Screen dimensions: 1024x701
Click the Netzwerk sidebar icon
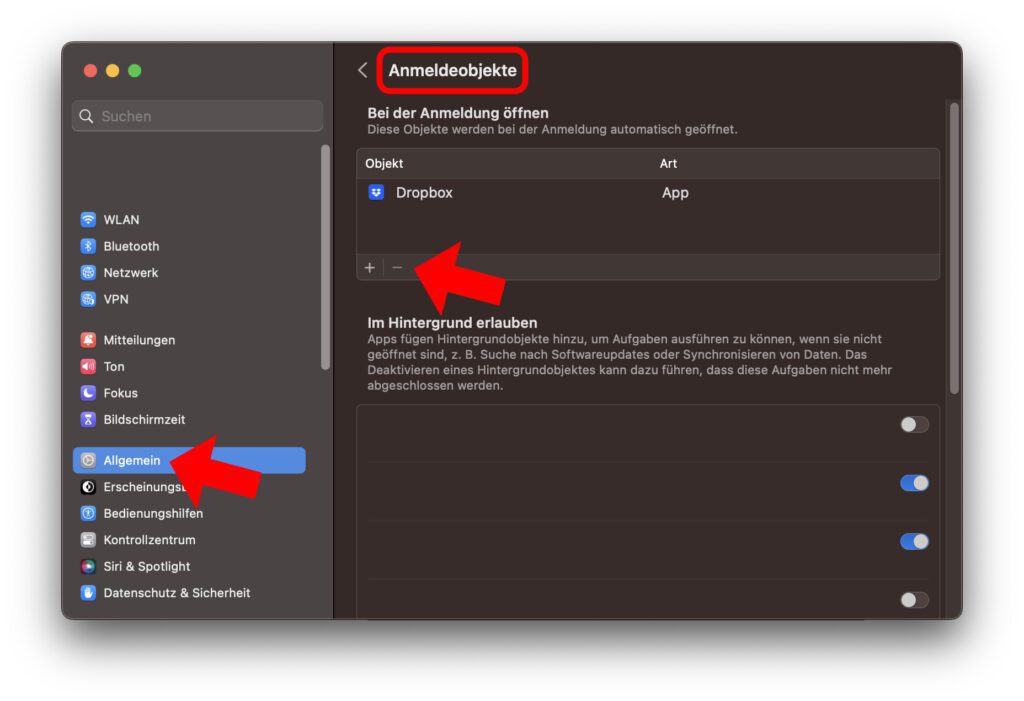pos(88,272)
